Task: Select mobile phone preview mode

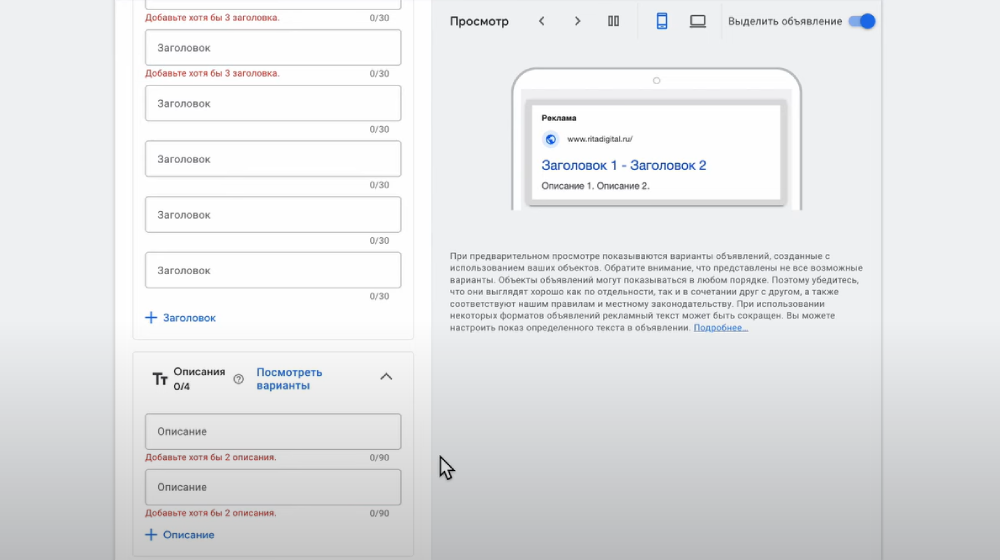Action: tap(662, 21)
